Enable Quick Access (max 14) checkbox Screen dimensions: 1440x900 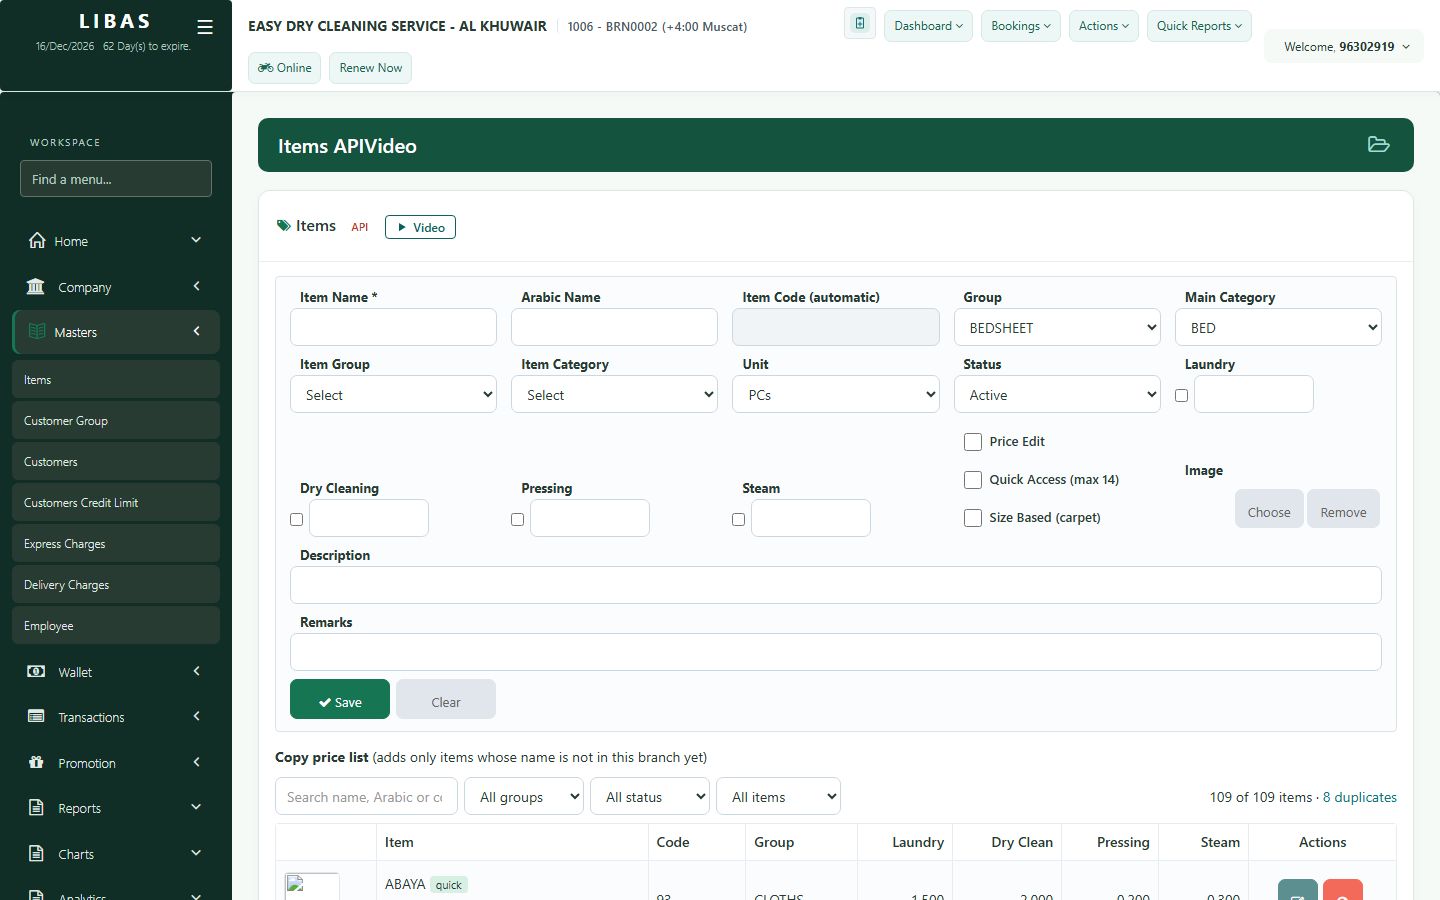click(973, 480)
